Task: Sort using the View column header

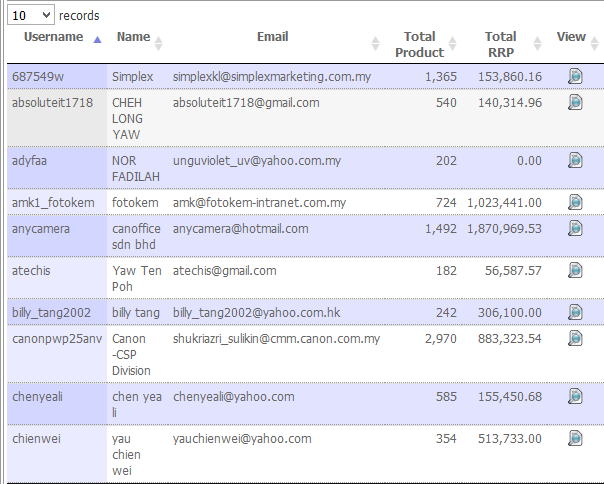Action: coord(572,37)
